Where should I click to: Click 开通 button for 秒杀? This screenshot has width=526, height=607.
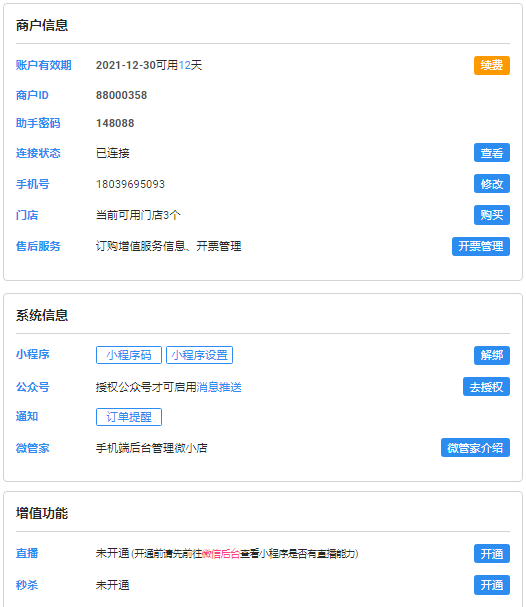492,585
